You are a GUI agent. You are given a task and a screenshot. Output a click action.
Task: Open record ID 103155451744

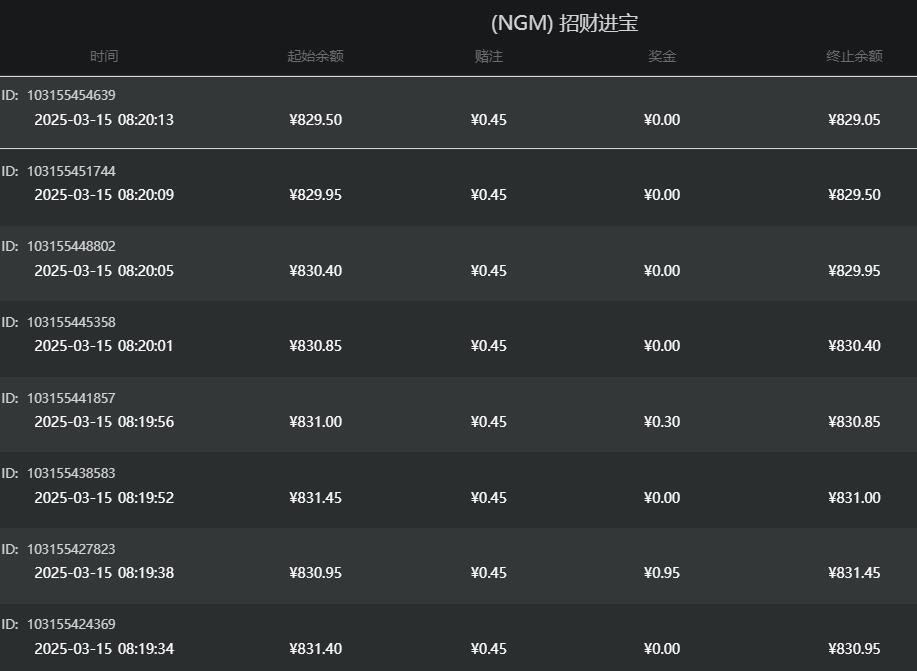71,171
